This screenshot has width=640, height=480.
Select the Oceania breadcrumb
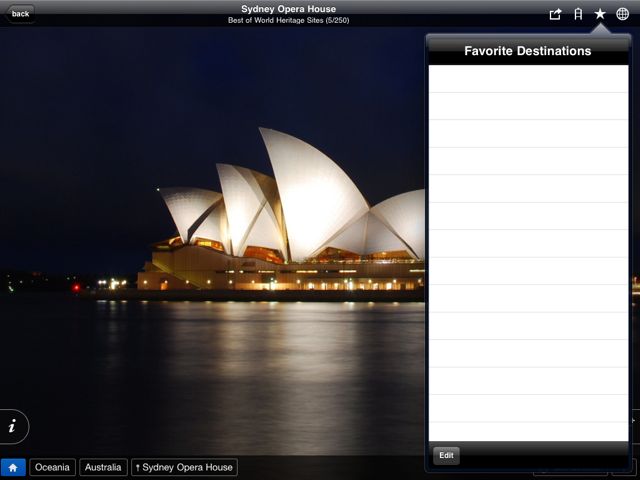point(52,467)
